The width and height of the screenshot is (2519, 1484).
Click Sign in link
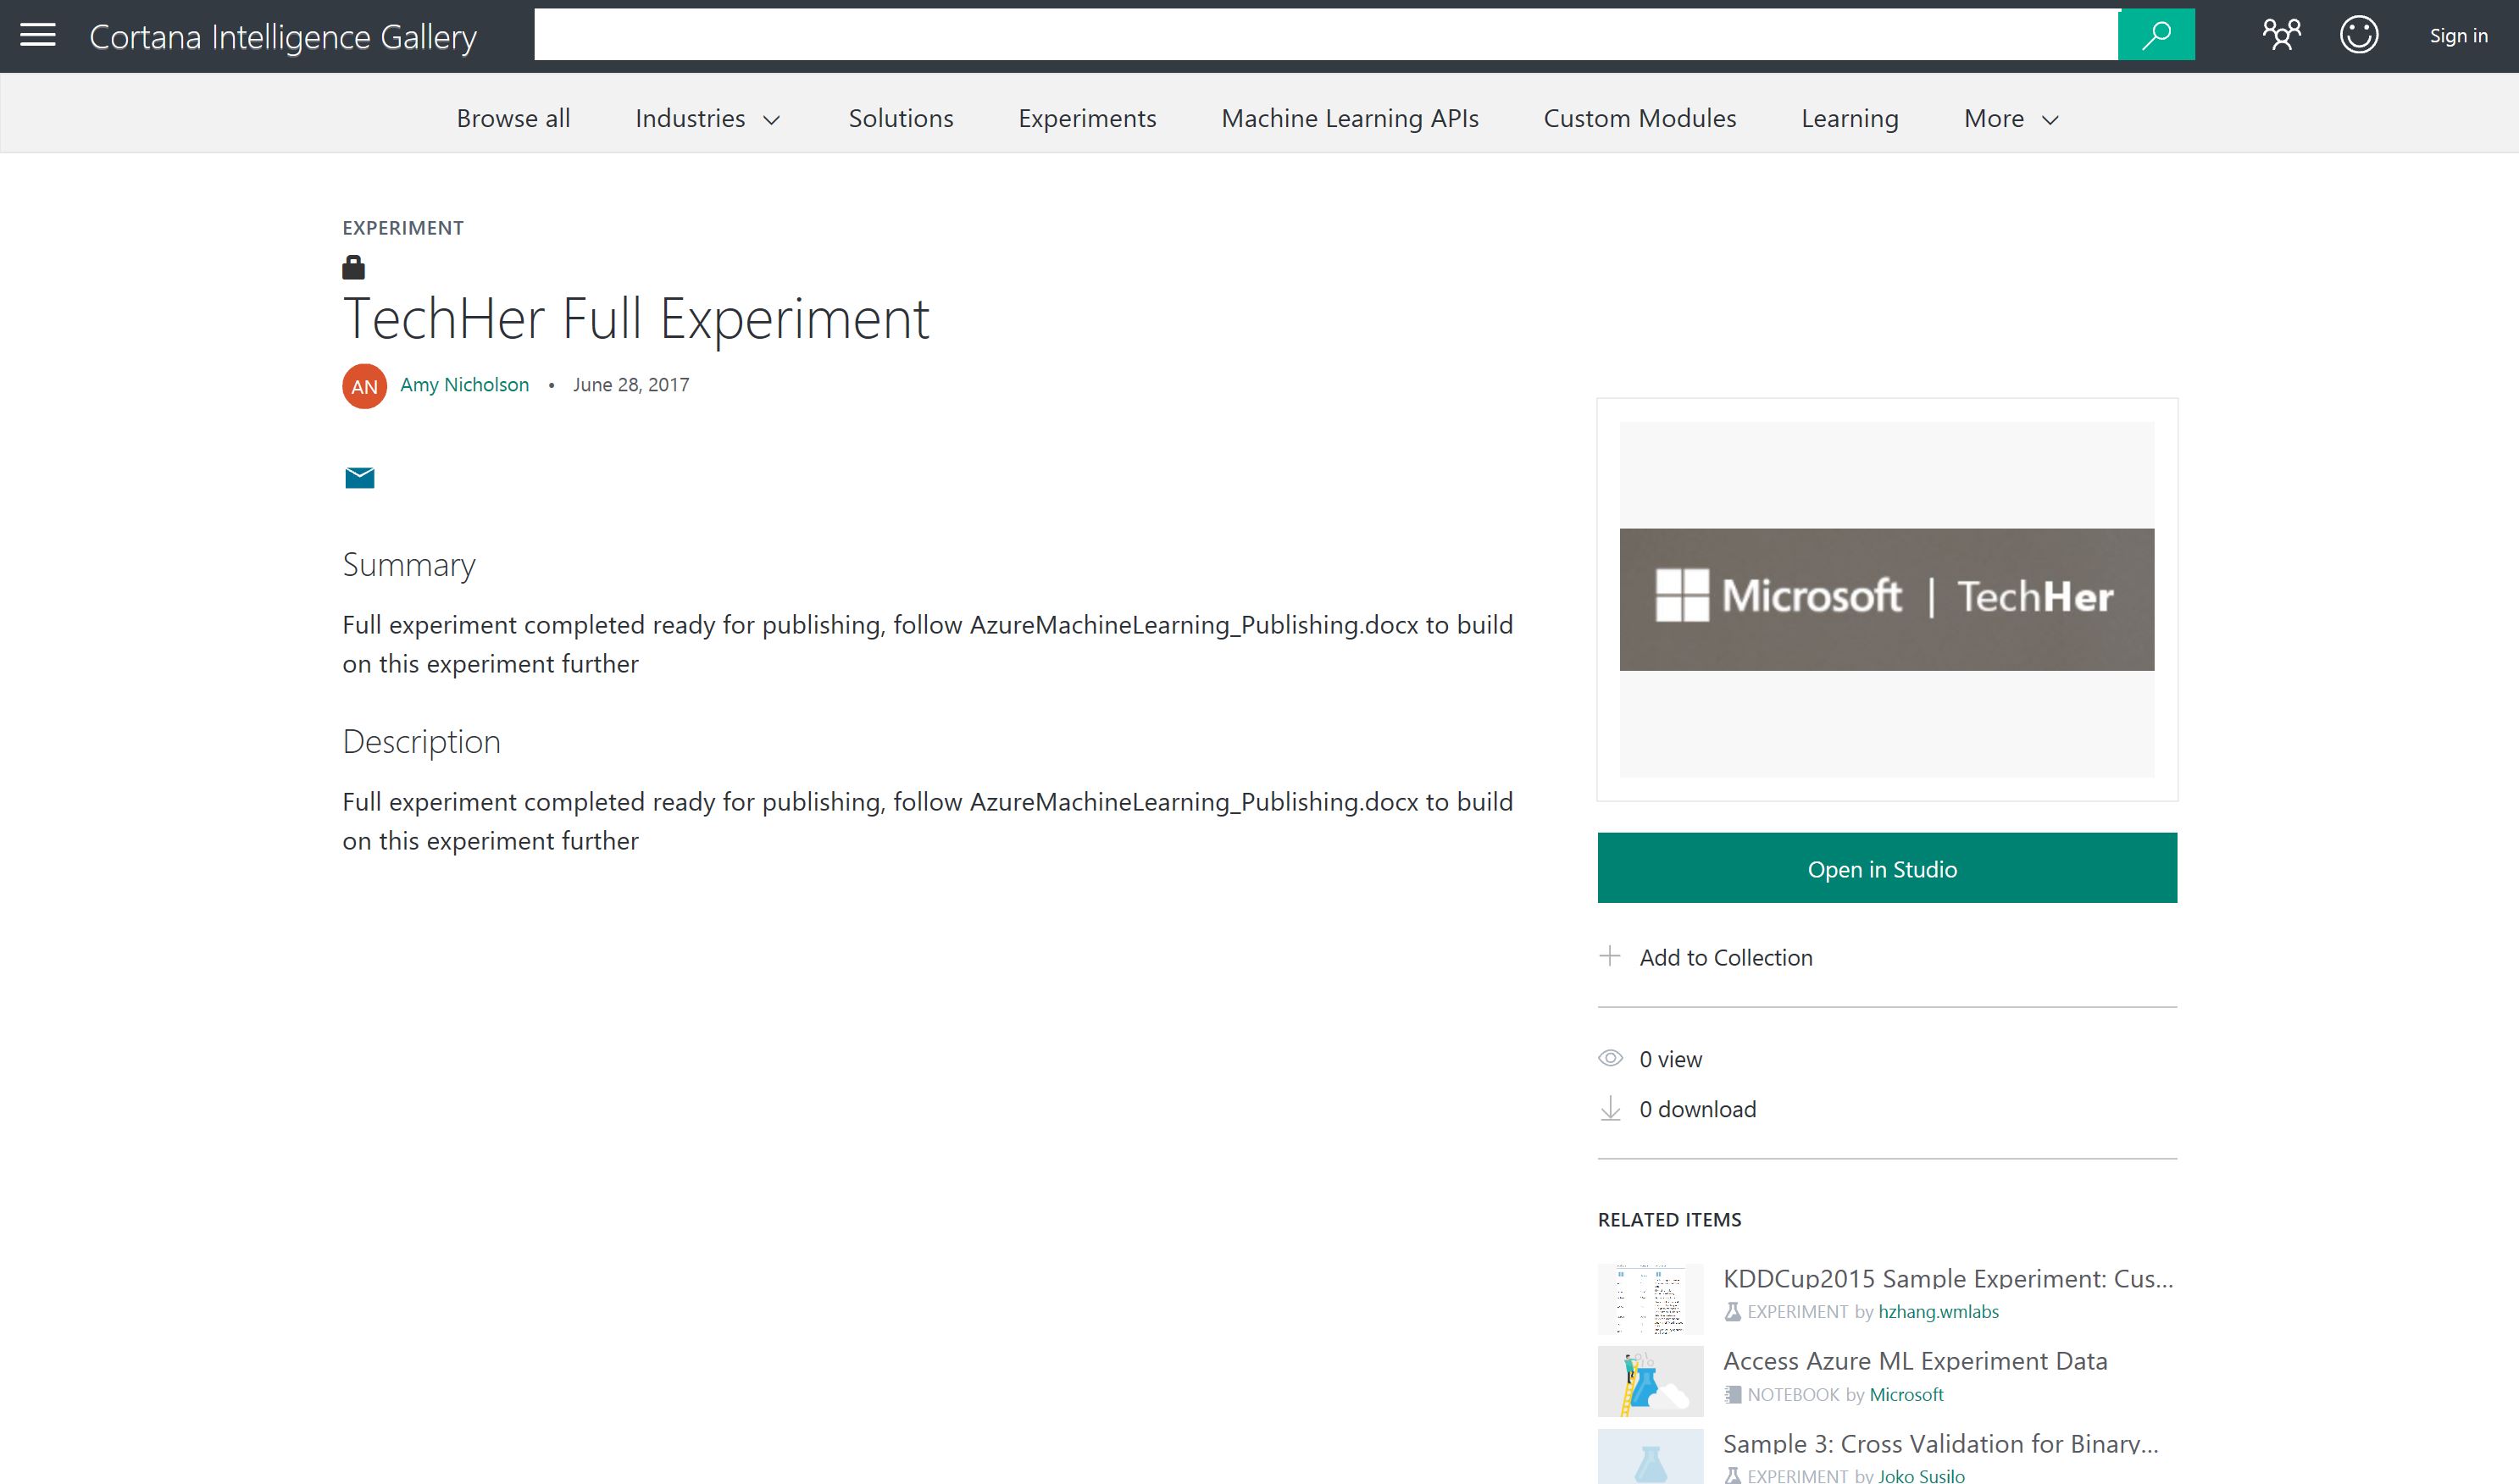[x=2457, y=36]
